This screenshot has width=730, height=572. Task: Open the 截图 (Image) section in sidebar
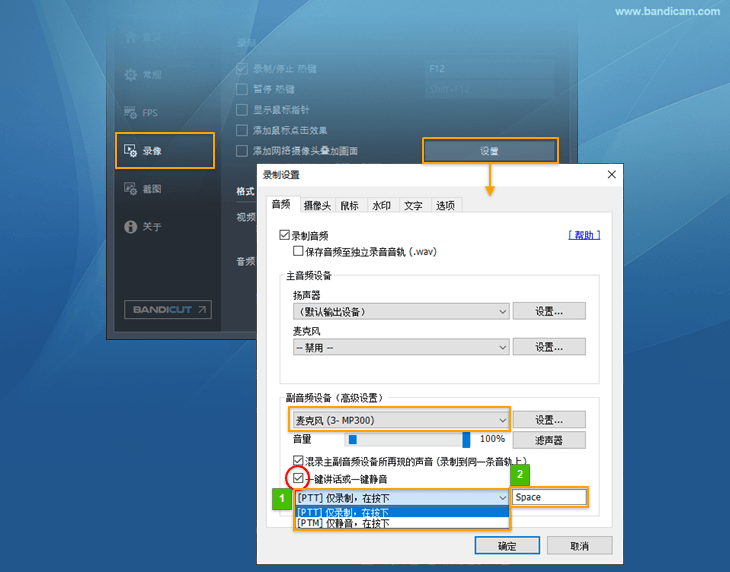click(143, 188)
